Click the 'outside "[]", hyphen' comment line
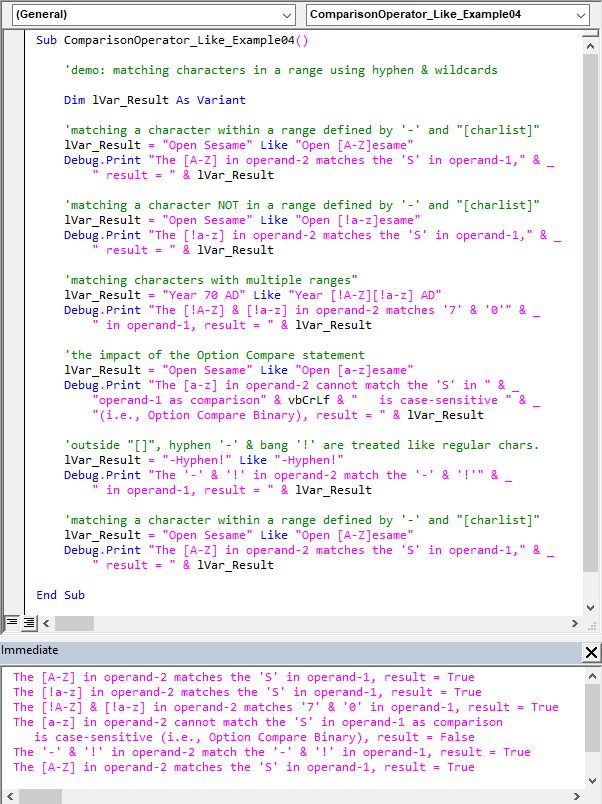The image size is (602, 804). 302,446
